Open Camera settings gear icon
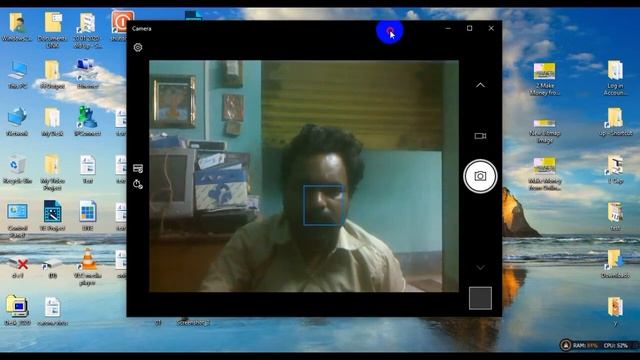 138,47
